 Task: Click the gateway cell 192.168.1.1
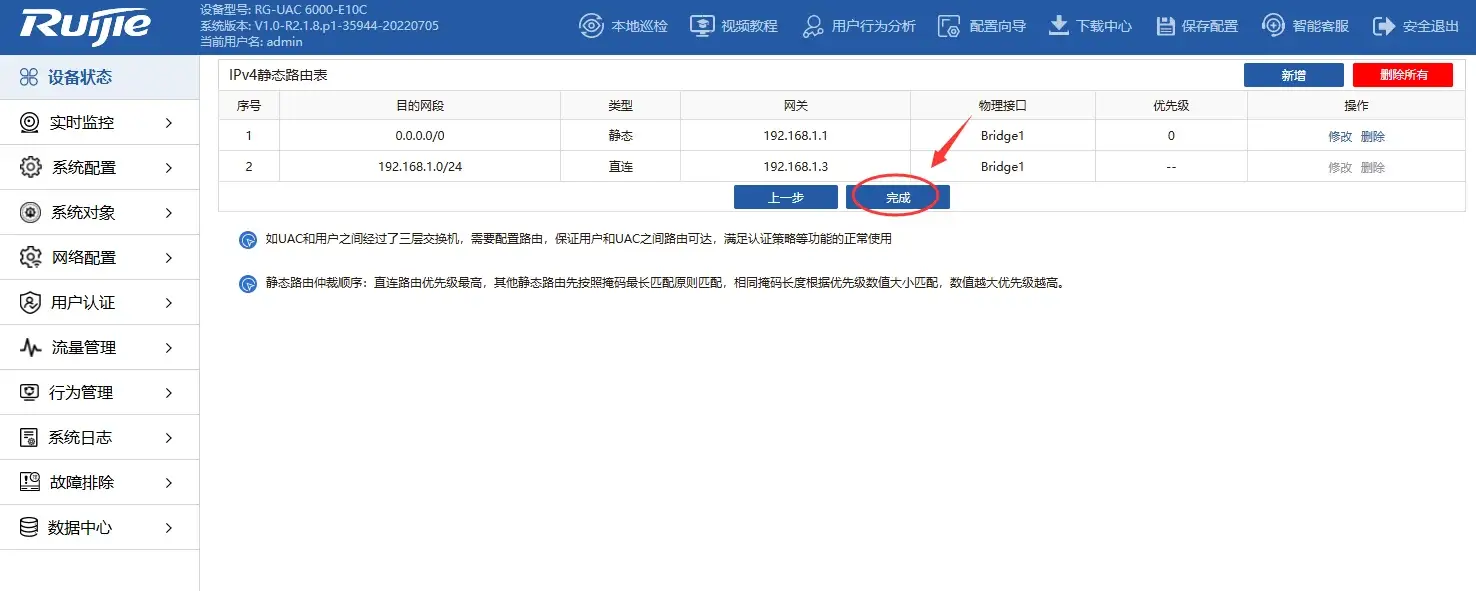[x=796, y=136]
